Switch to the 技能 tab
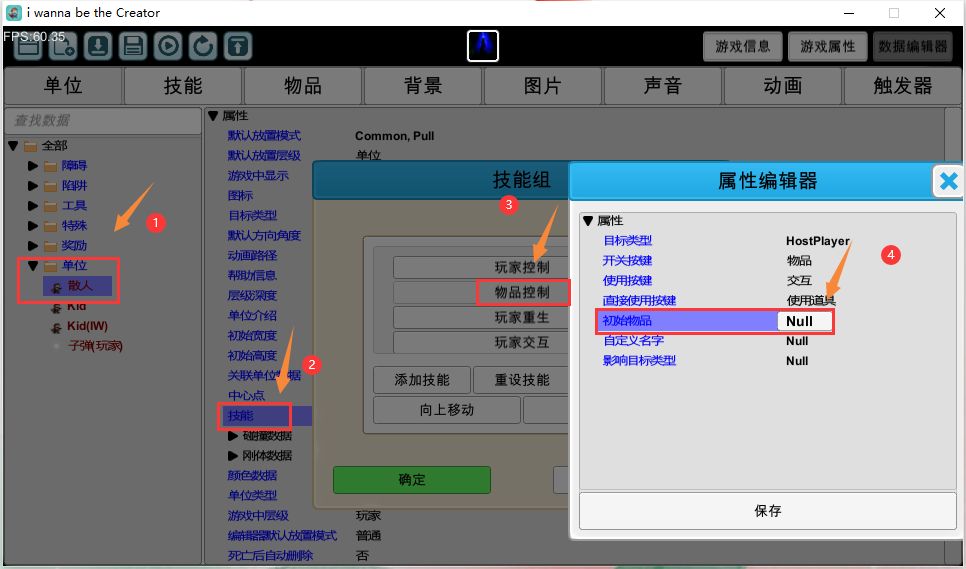This screenshot has width=966, height=569. (x=183, y=86)
